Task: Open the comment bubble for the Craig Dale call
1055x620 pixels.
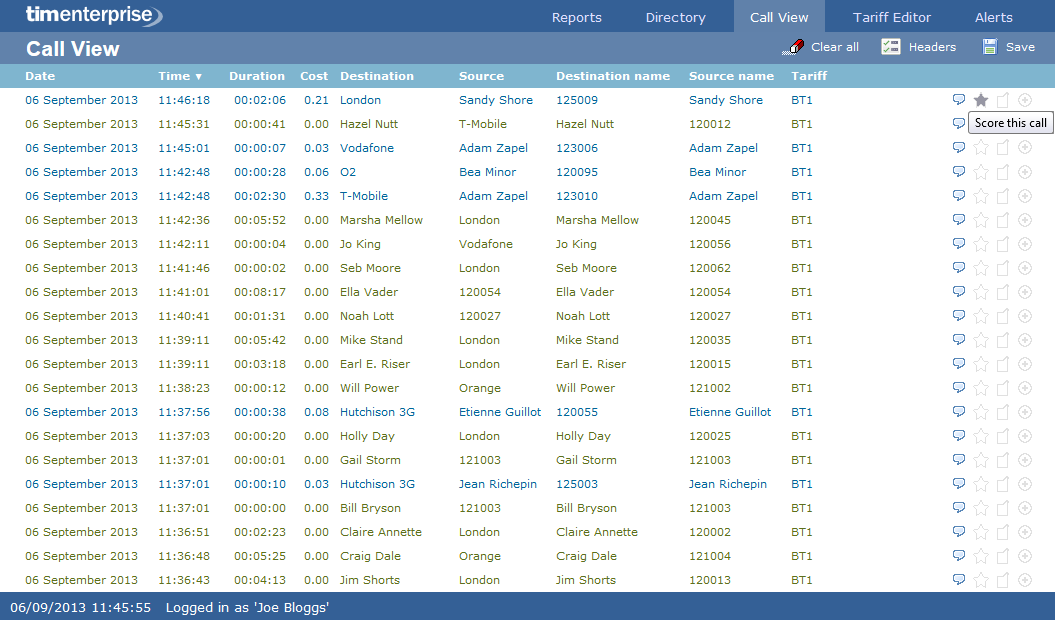Action: pos(959,555)
